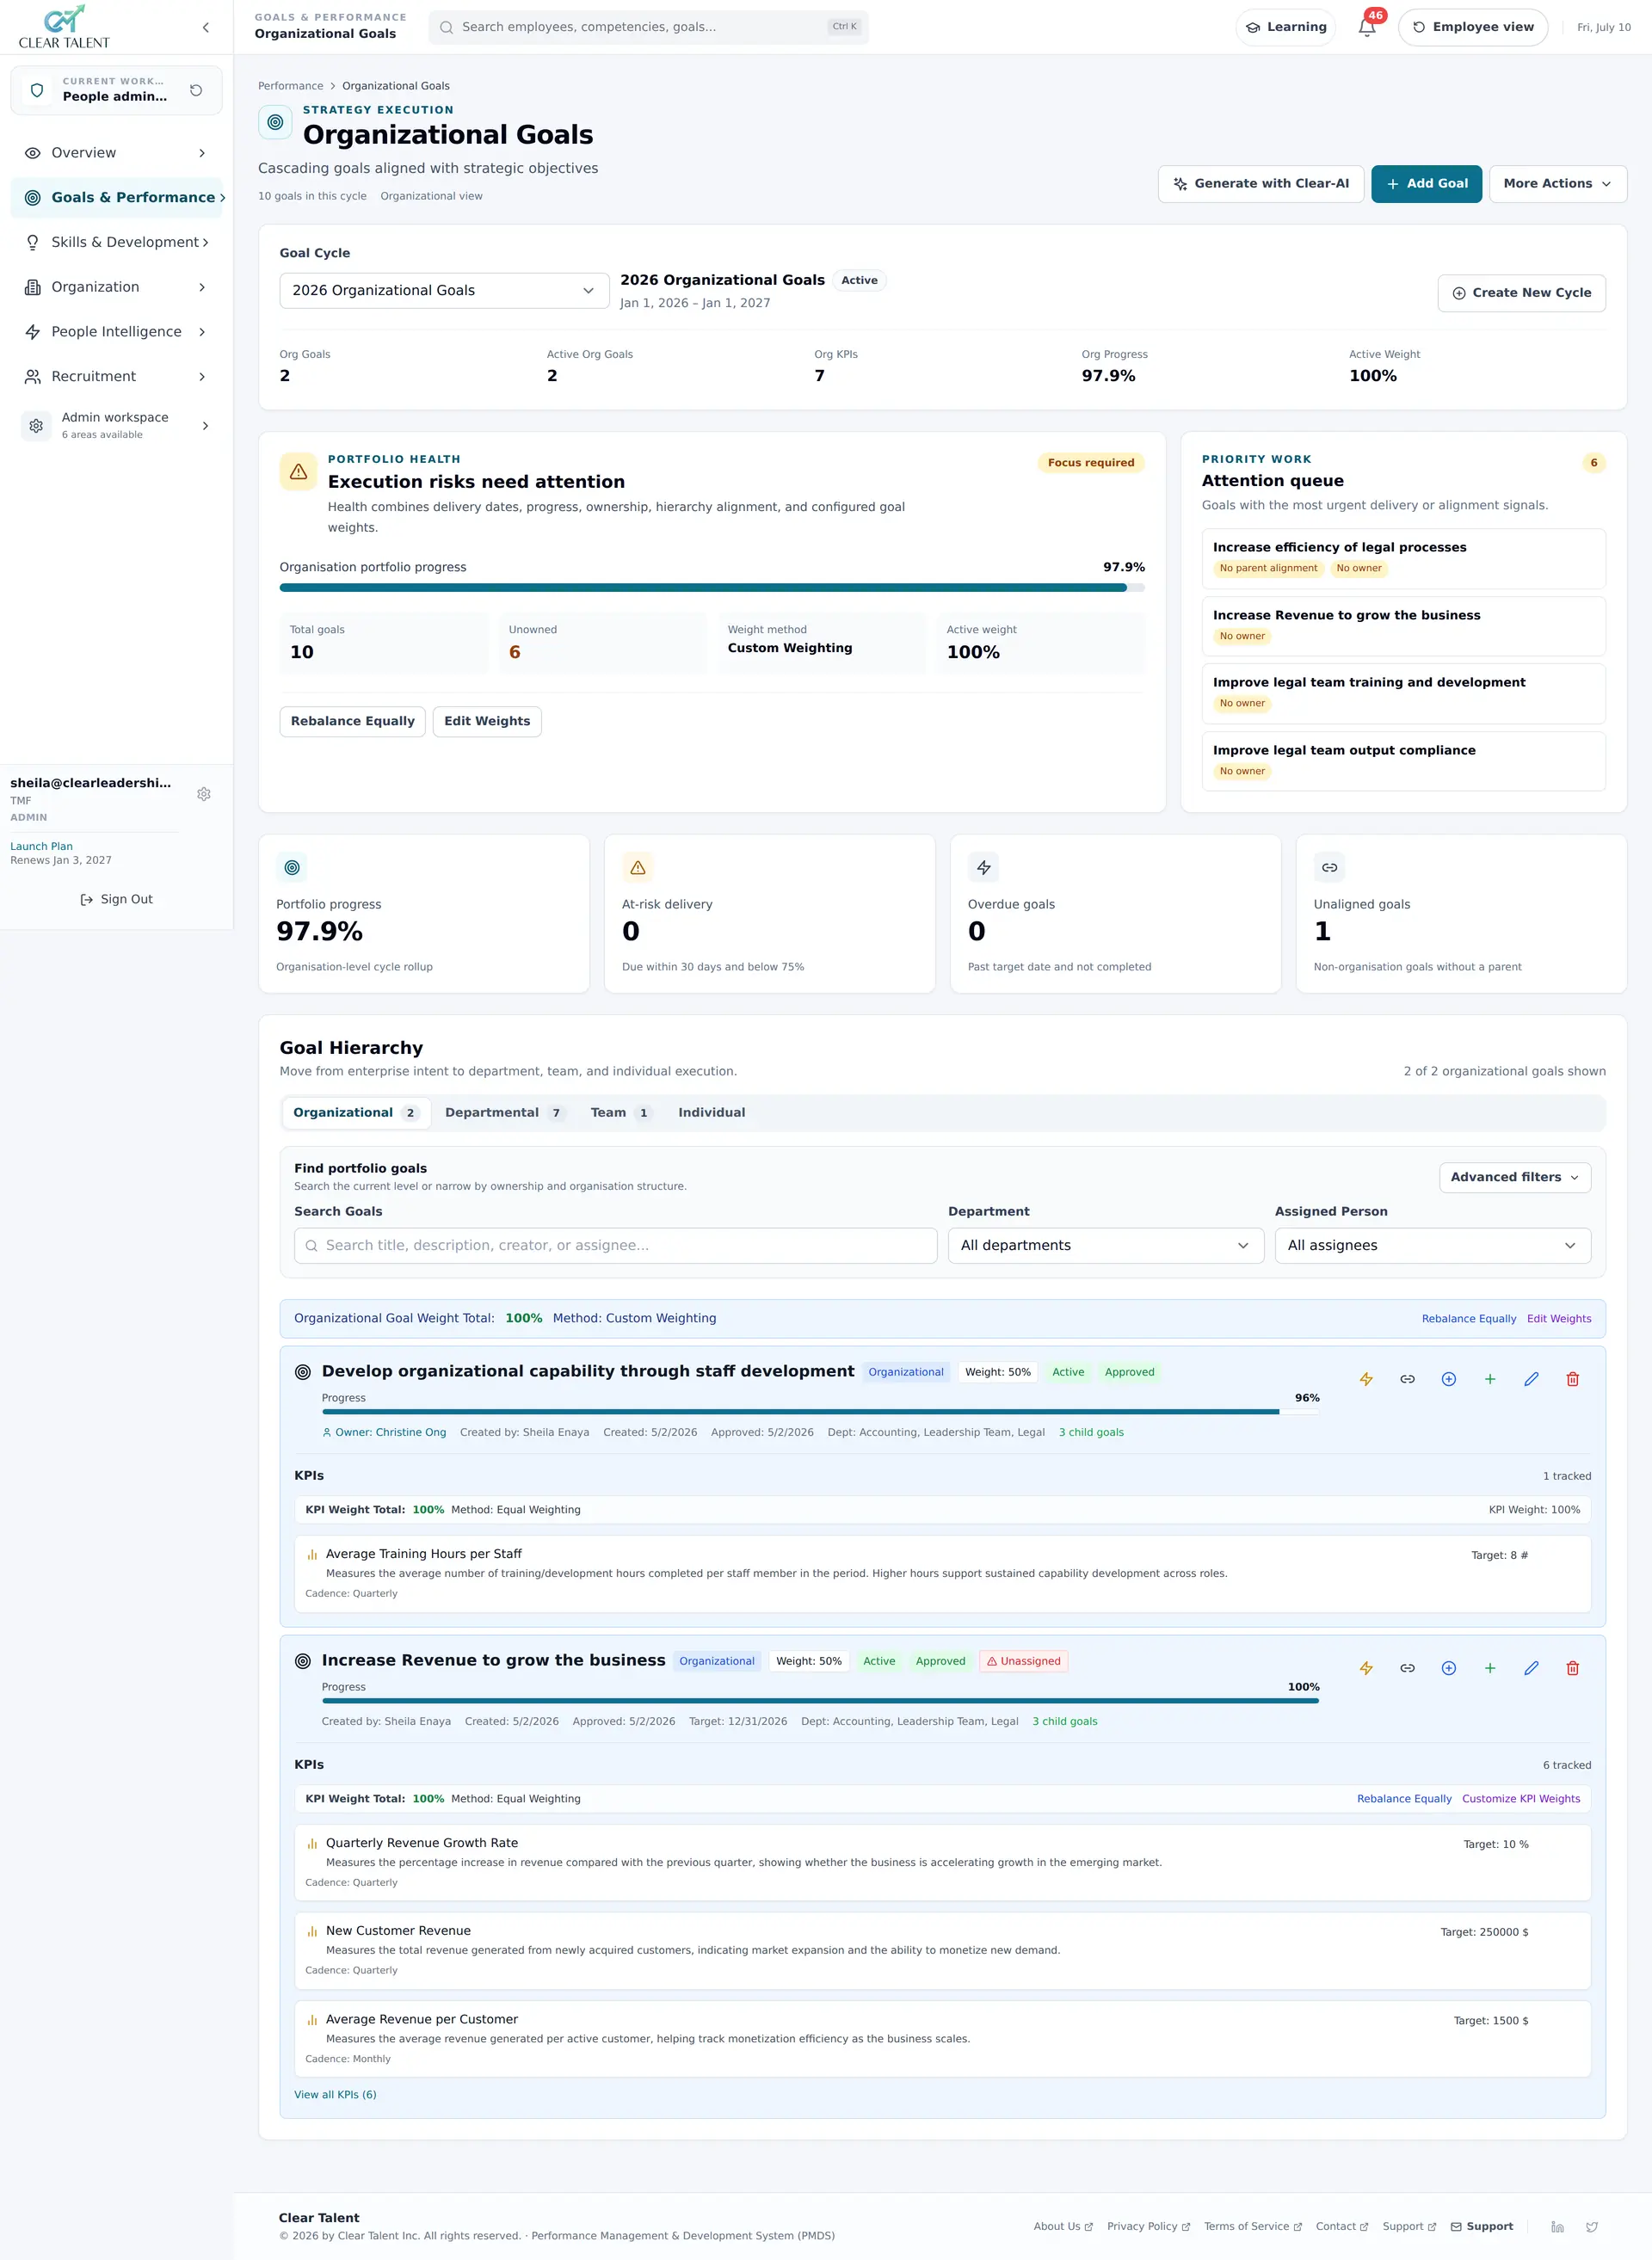
Task: Click the lightning icon on Increase Revenue goal
Action: coord(1366,1668)
